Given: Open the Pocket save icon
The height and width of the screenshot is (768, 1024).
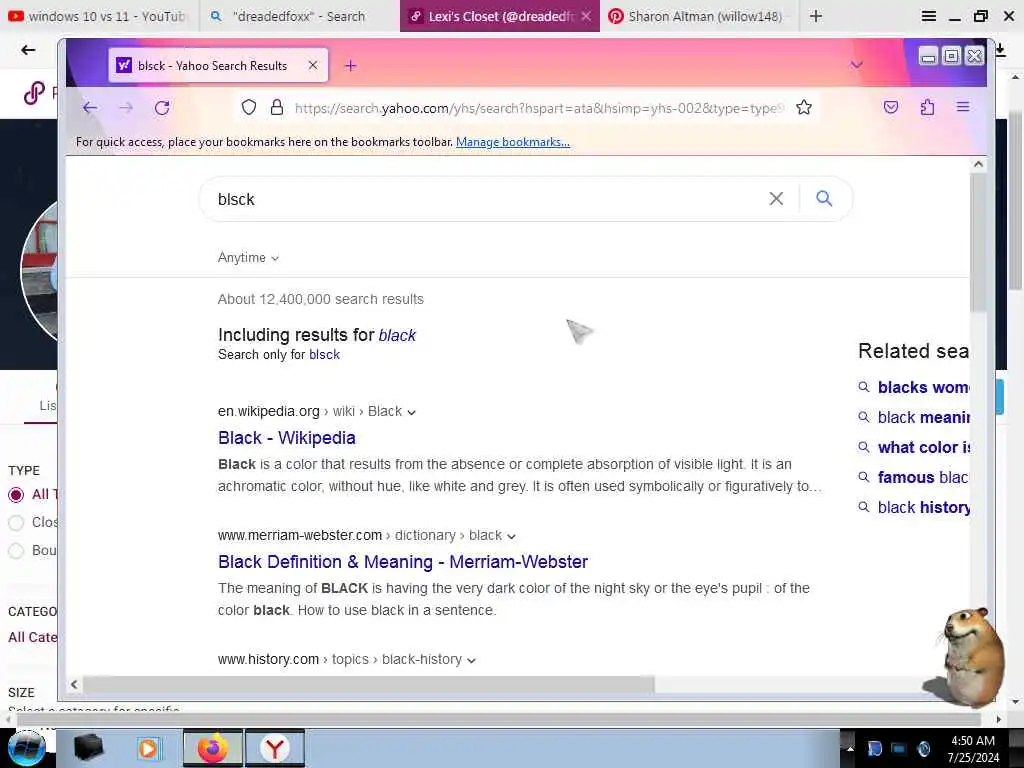Looking at the screenshot, I should tap(891, 107).
